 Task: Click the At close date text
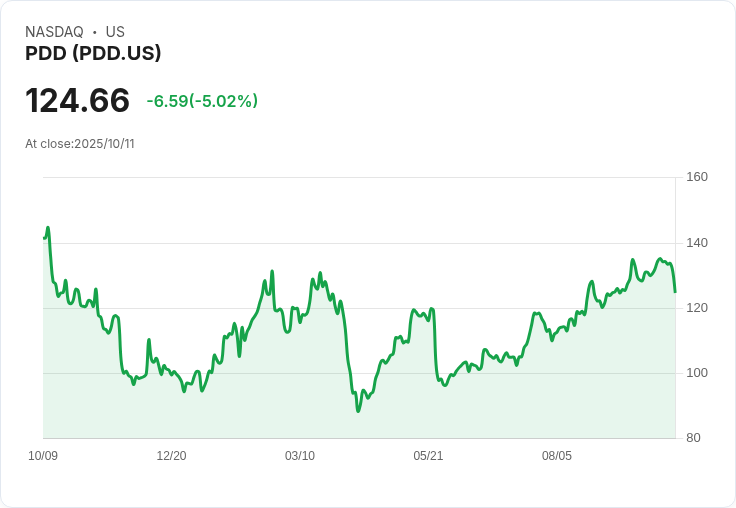(80, 144)
